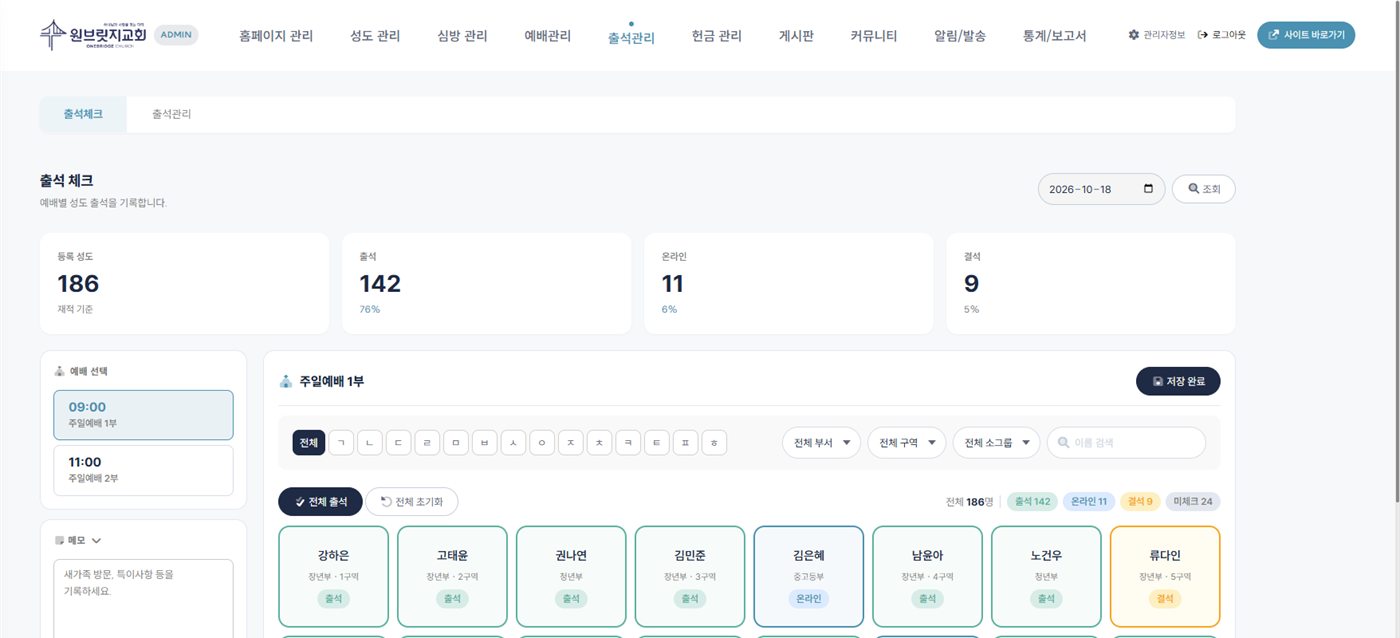The height and width of the screenshot is (638, 1400).
Task: Select the 09:00 주일예배 1부 service
Action: 143,415
